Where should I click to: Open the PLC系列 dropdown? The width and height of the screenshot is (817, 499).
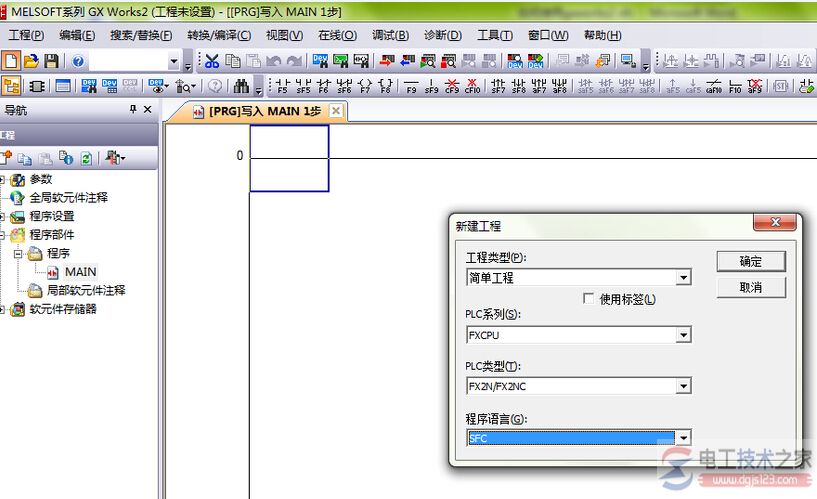coord(684,335)
